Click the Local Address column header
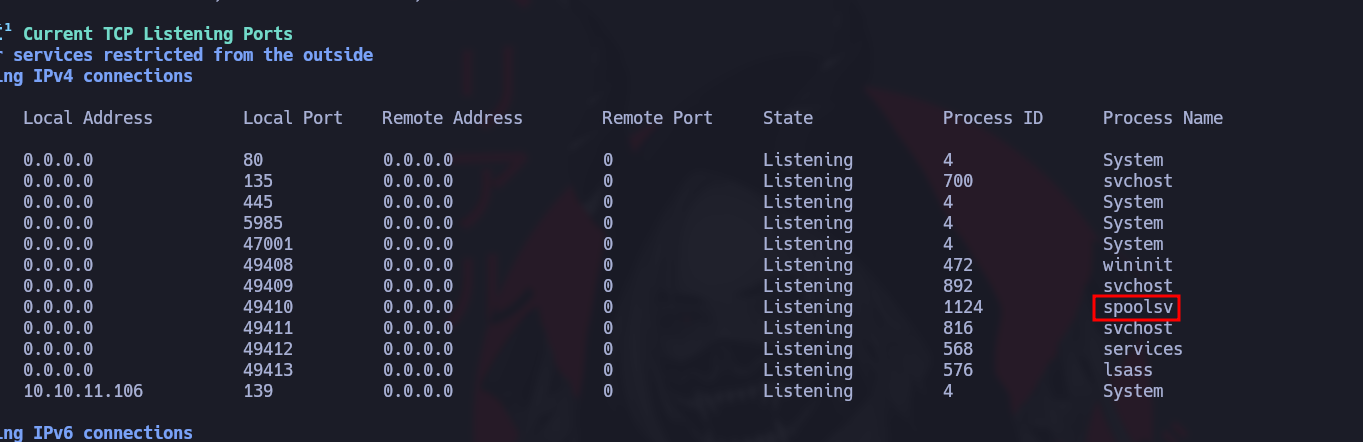This screenshot has height=442, width=1363. coord(88,118)
